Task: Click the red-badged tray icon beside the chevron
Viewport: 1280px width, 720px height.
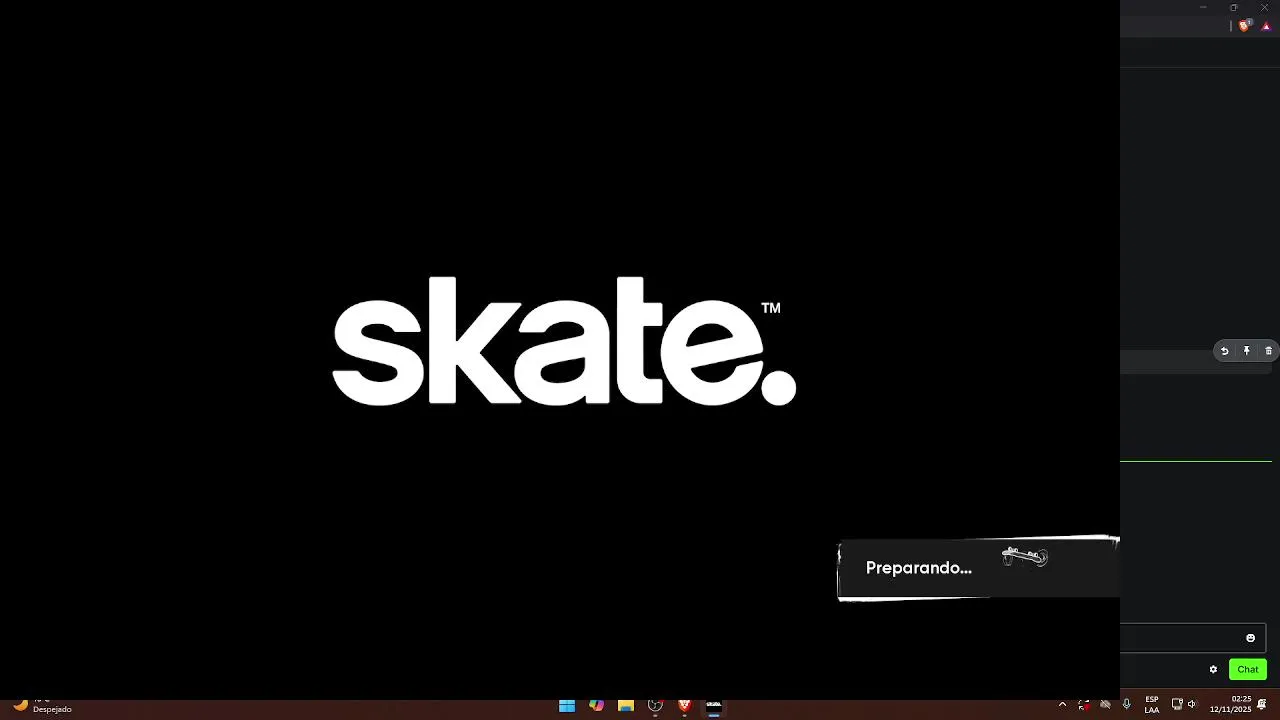Action: click(1084, 705)
